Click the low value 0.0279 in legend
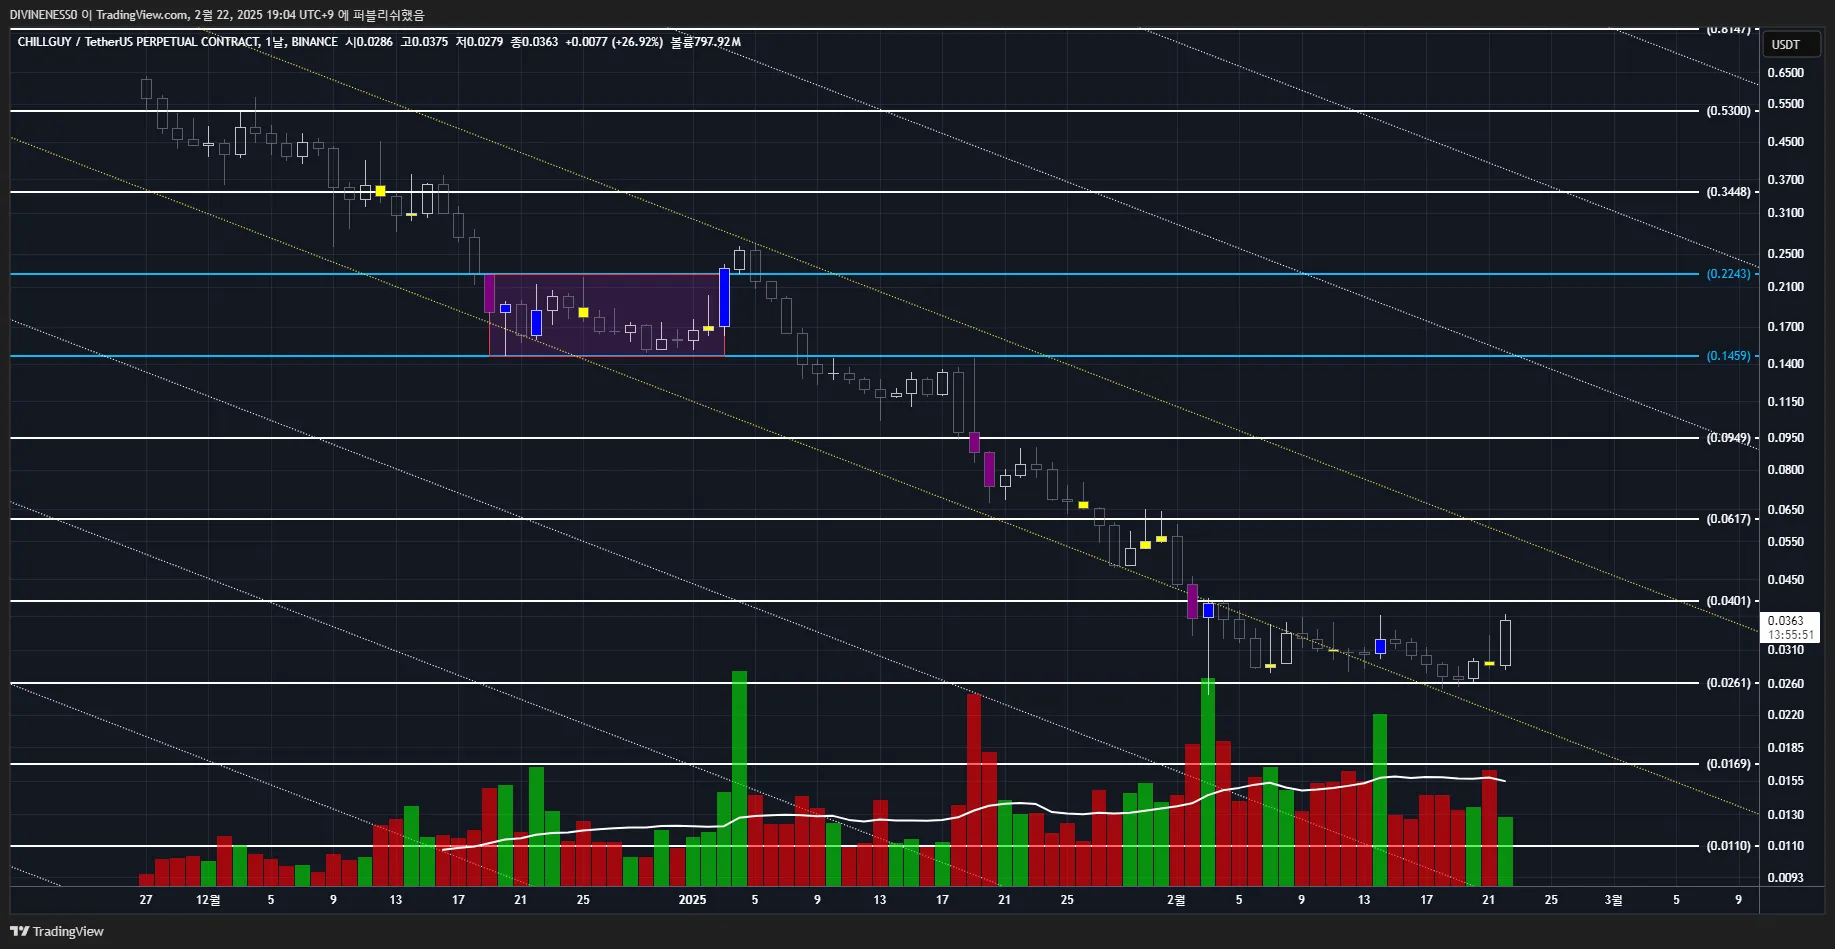1835x949 pixels. click(484, 42)
